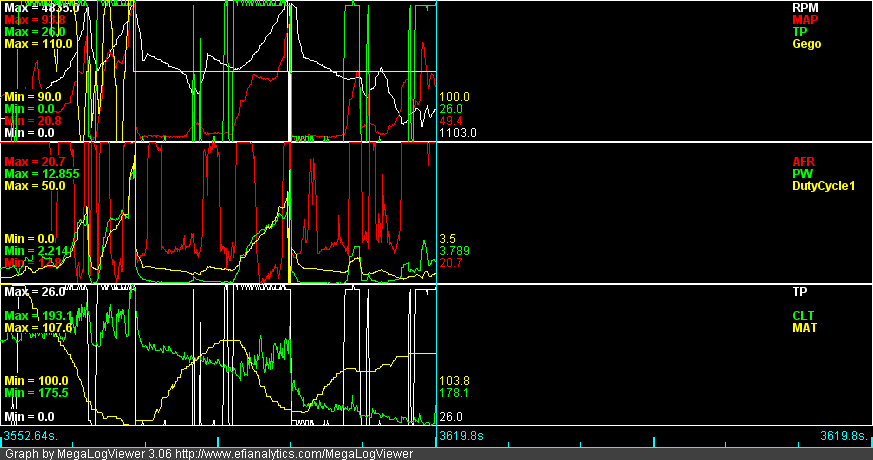Select the yellow MAT legend label
The image size is (873, 460).
pos(803,327)
